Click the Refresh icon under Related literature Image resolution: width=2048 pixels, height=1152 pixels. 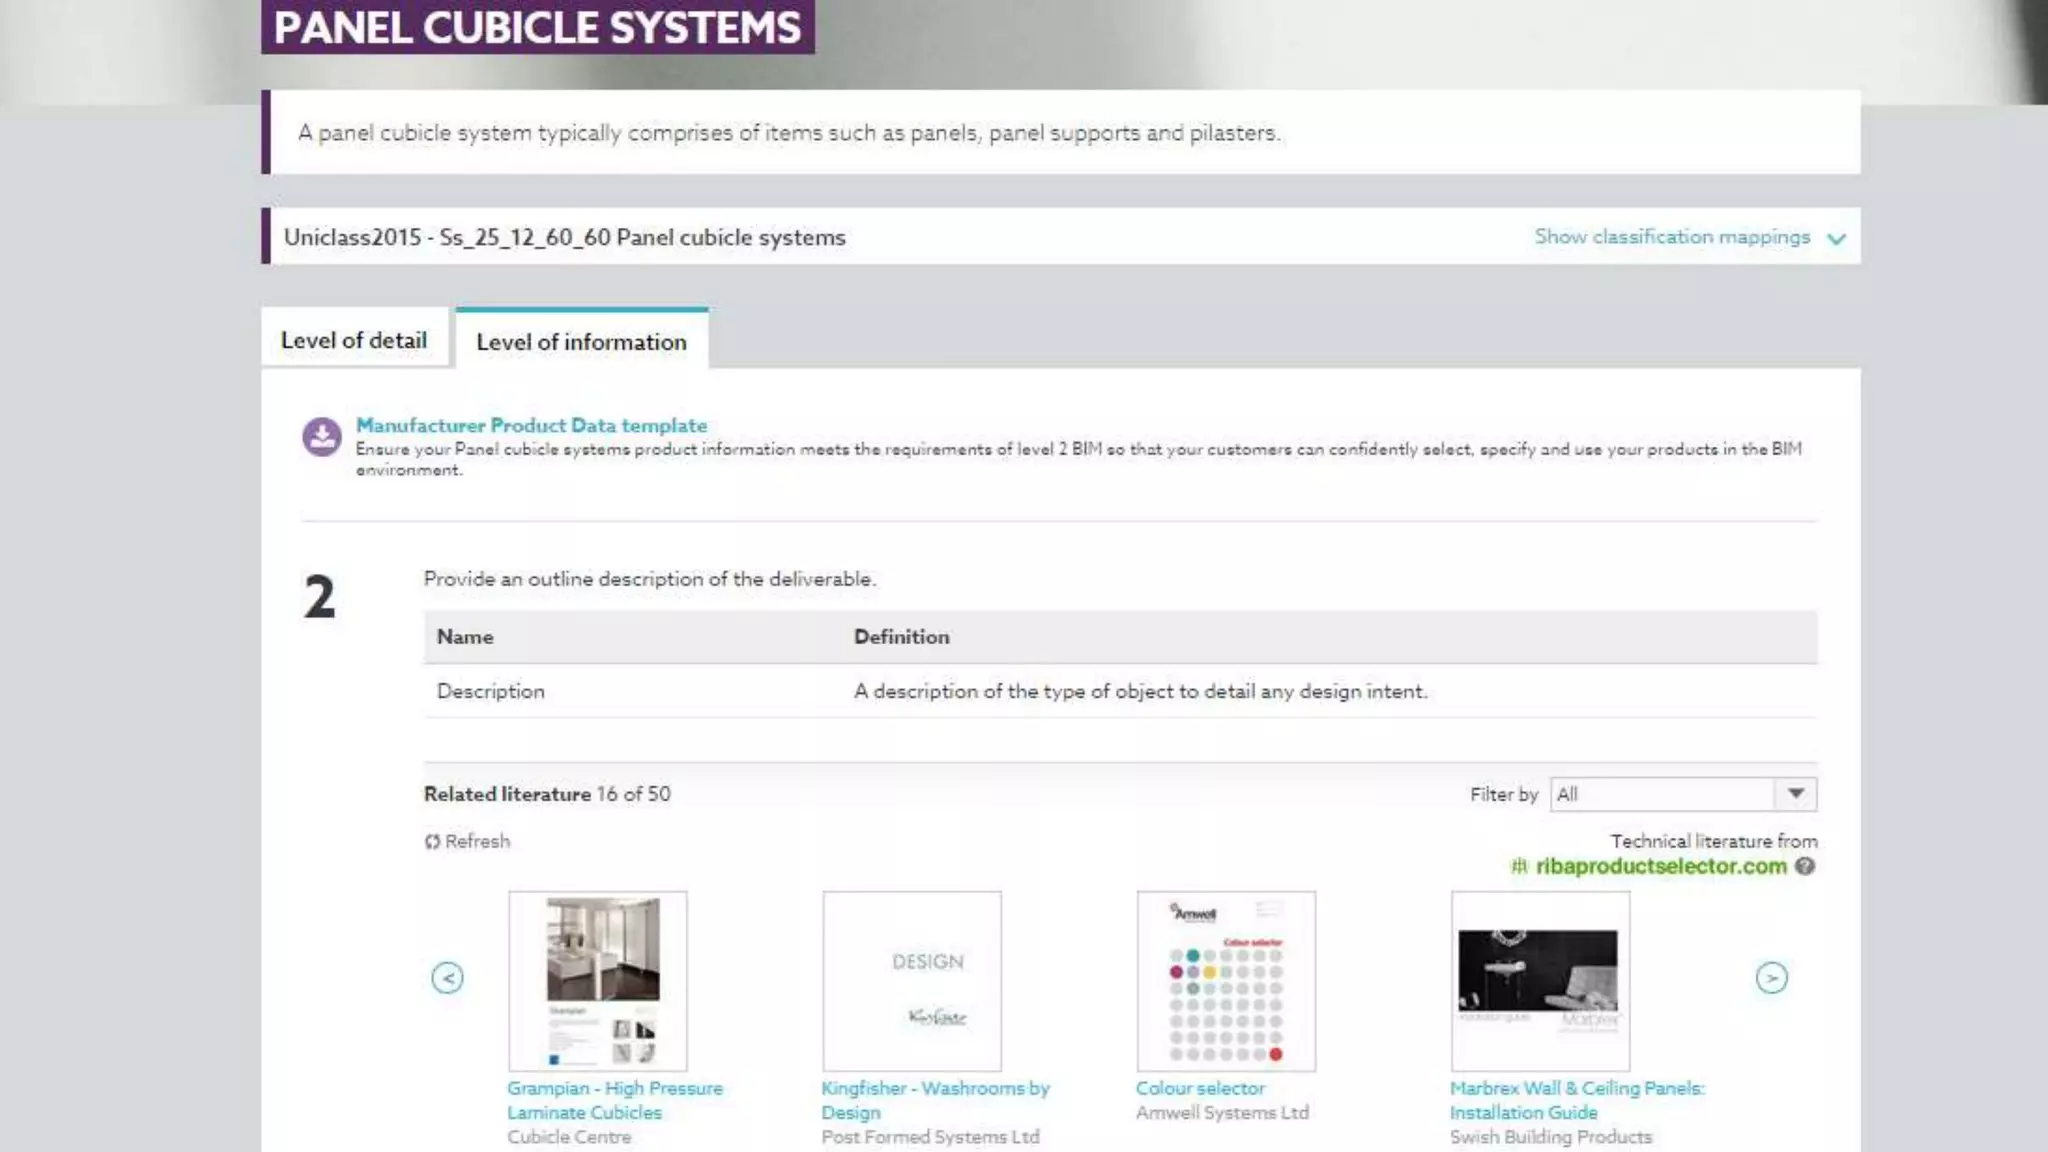click(x=432, y=842)
